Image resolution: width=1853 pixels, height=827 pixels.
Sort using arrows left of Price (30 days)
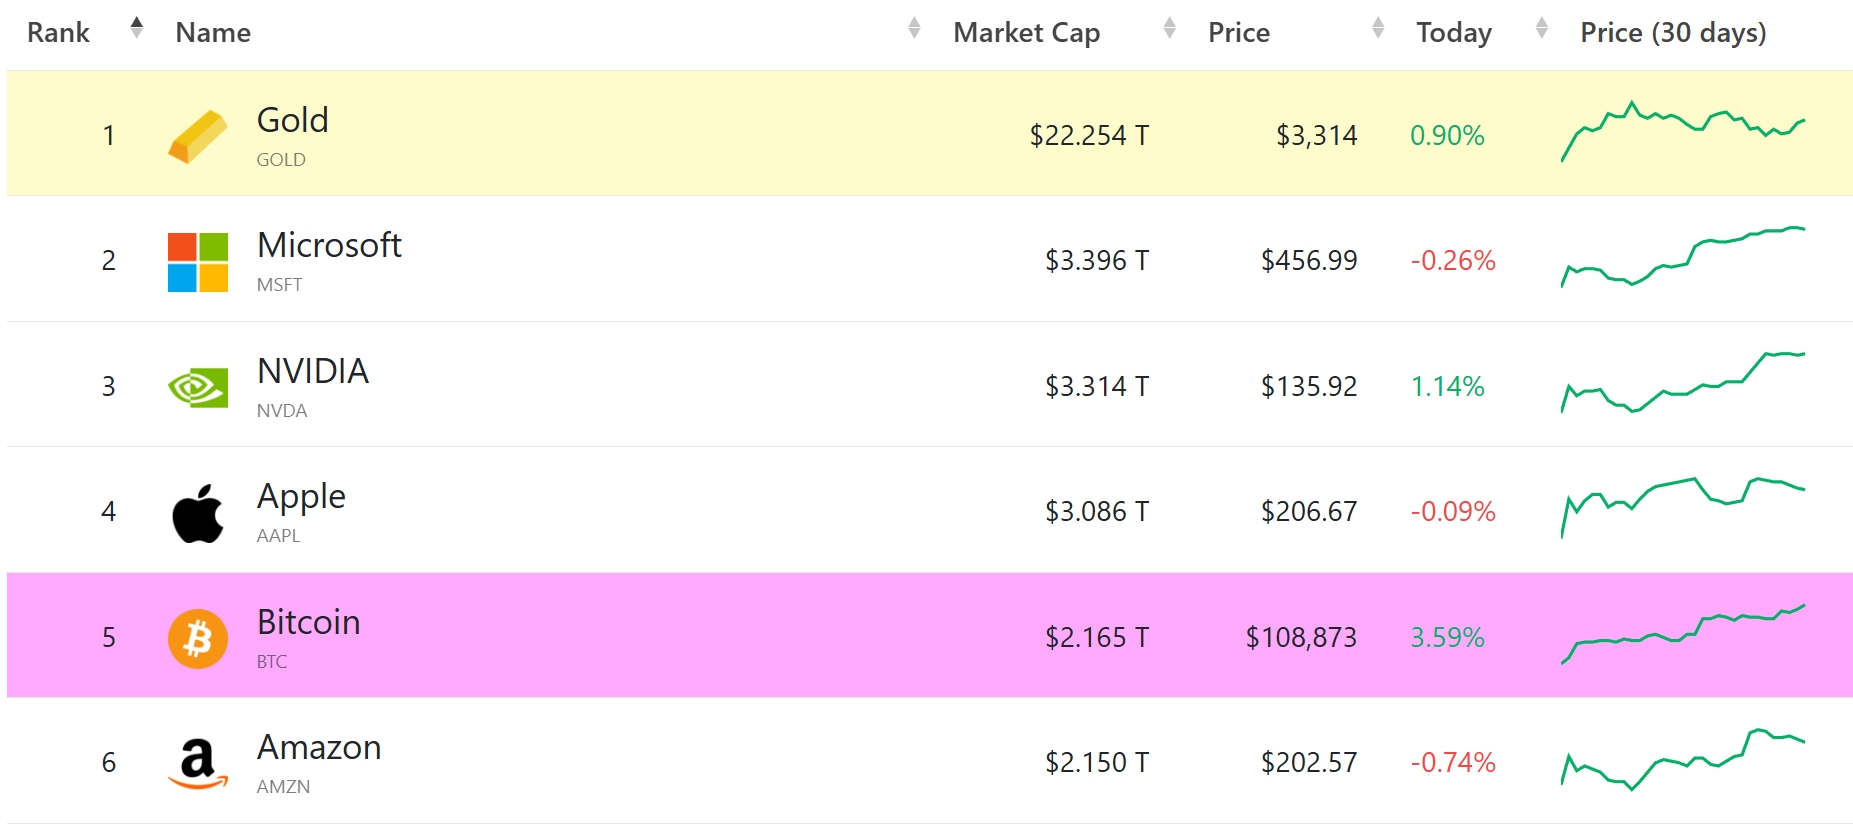pos(1541,29)
